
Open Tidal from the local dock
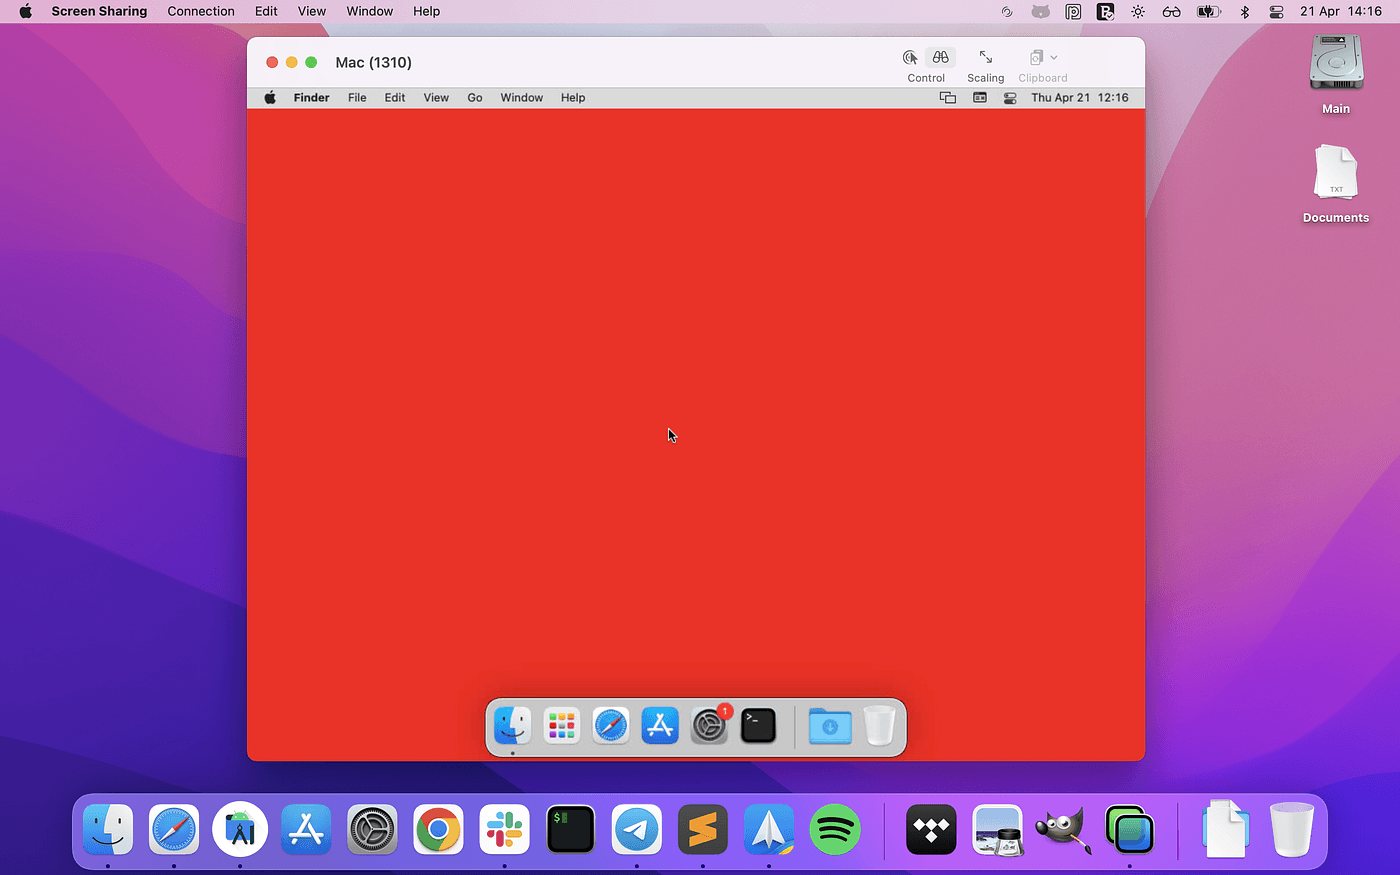[x=931, y=829]
